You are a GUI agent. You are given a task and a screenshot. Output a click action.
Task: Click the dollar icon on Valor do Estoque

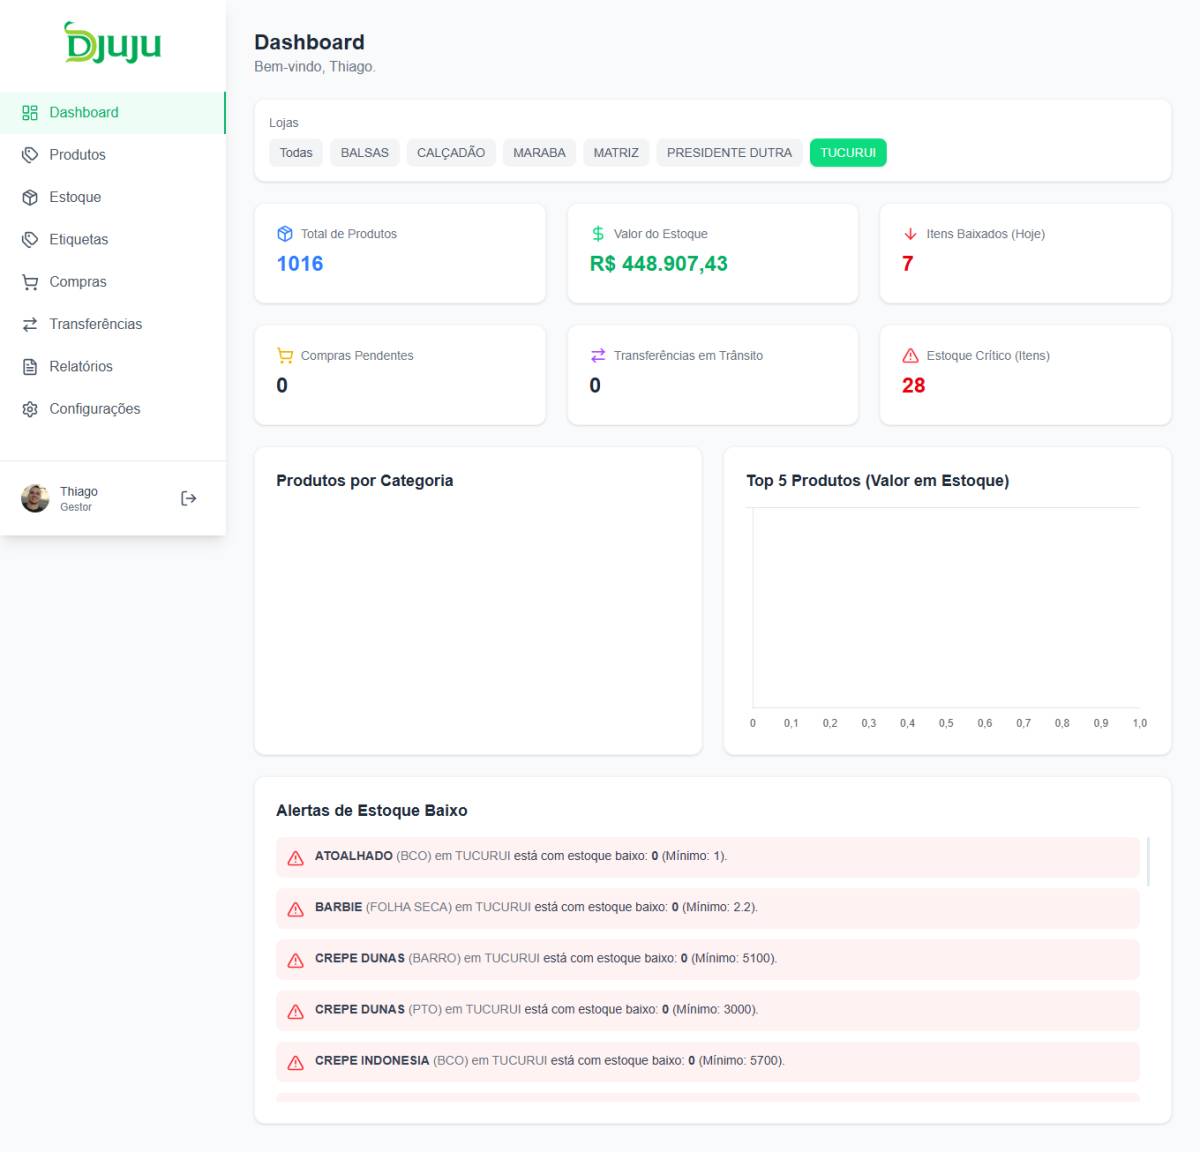pos(598,234)
